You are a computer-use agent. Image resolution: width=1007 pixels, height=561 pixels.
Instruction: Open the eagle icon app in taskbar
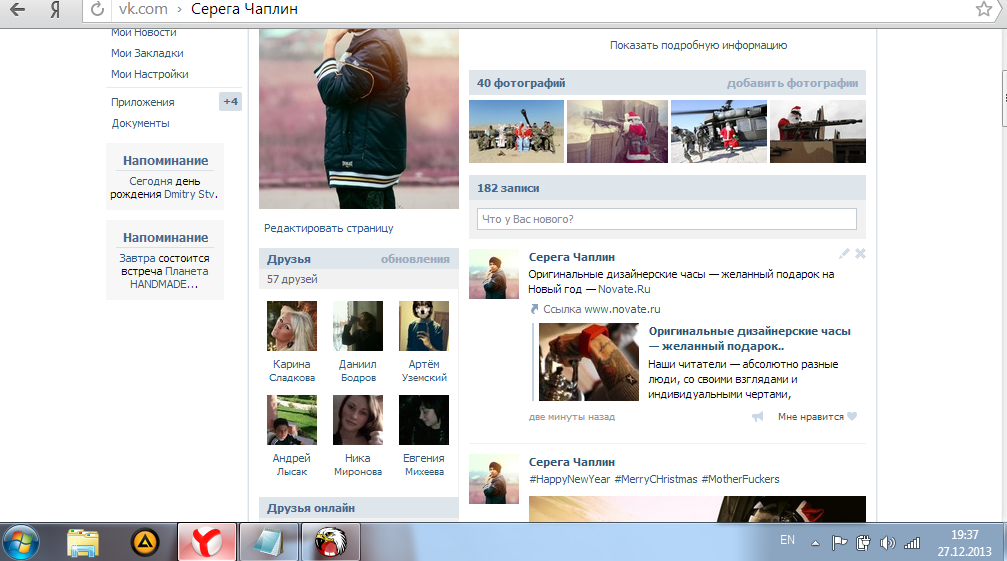click(x=330, y=542)
